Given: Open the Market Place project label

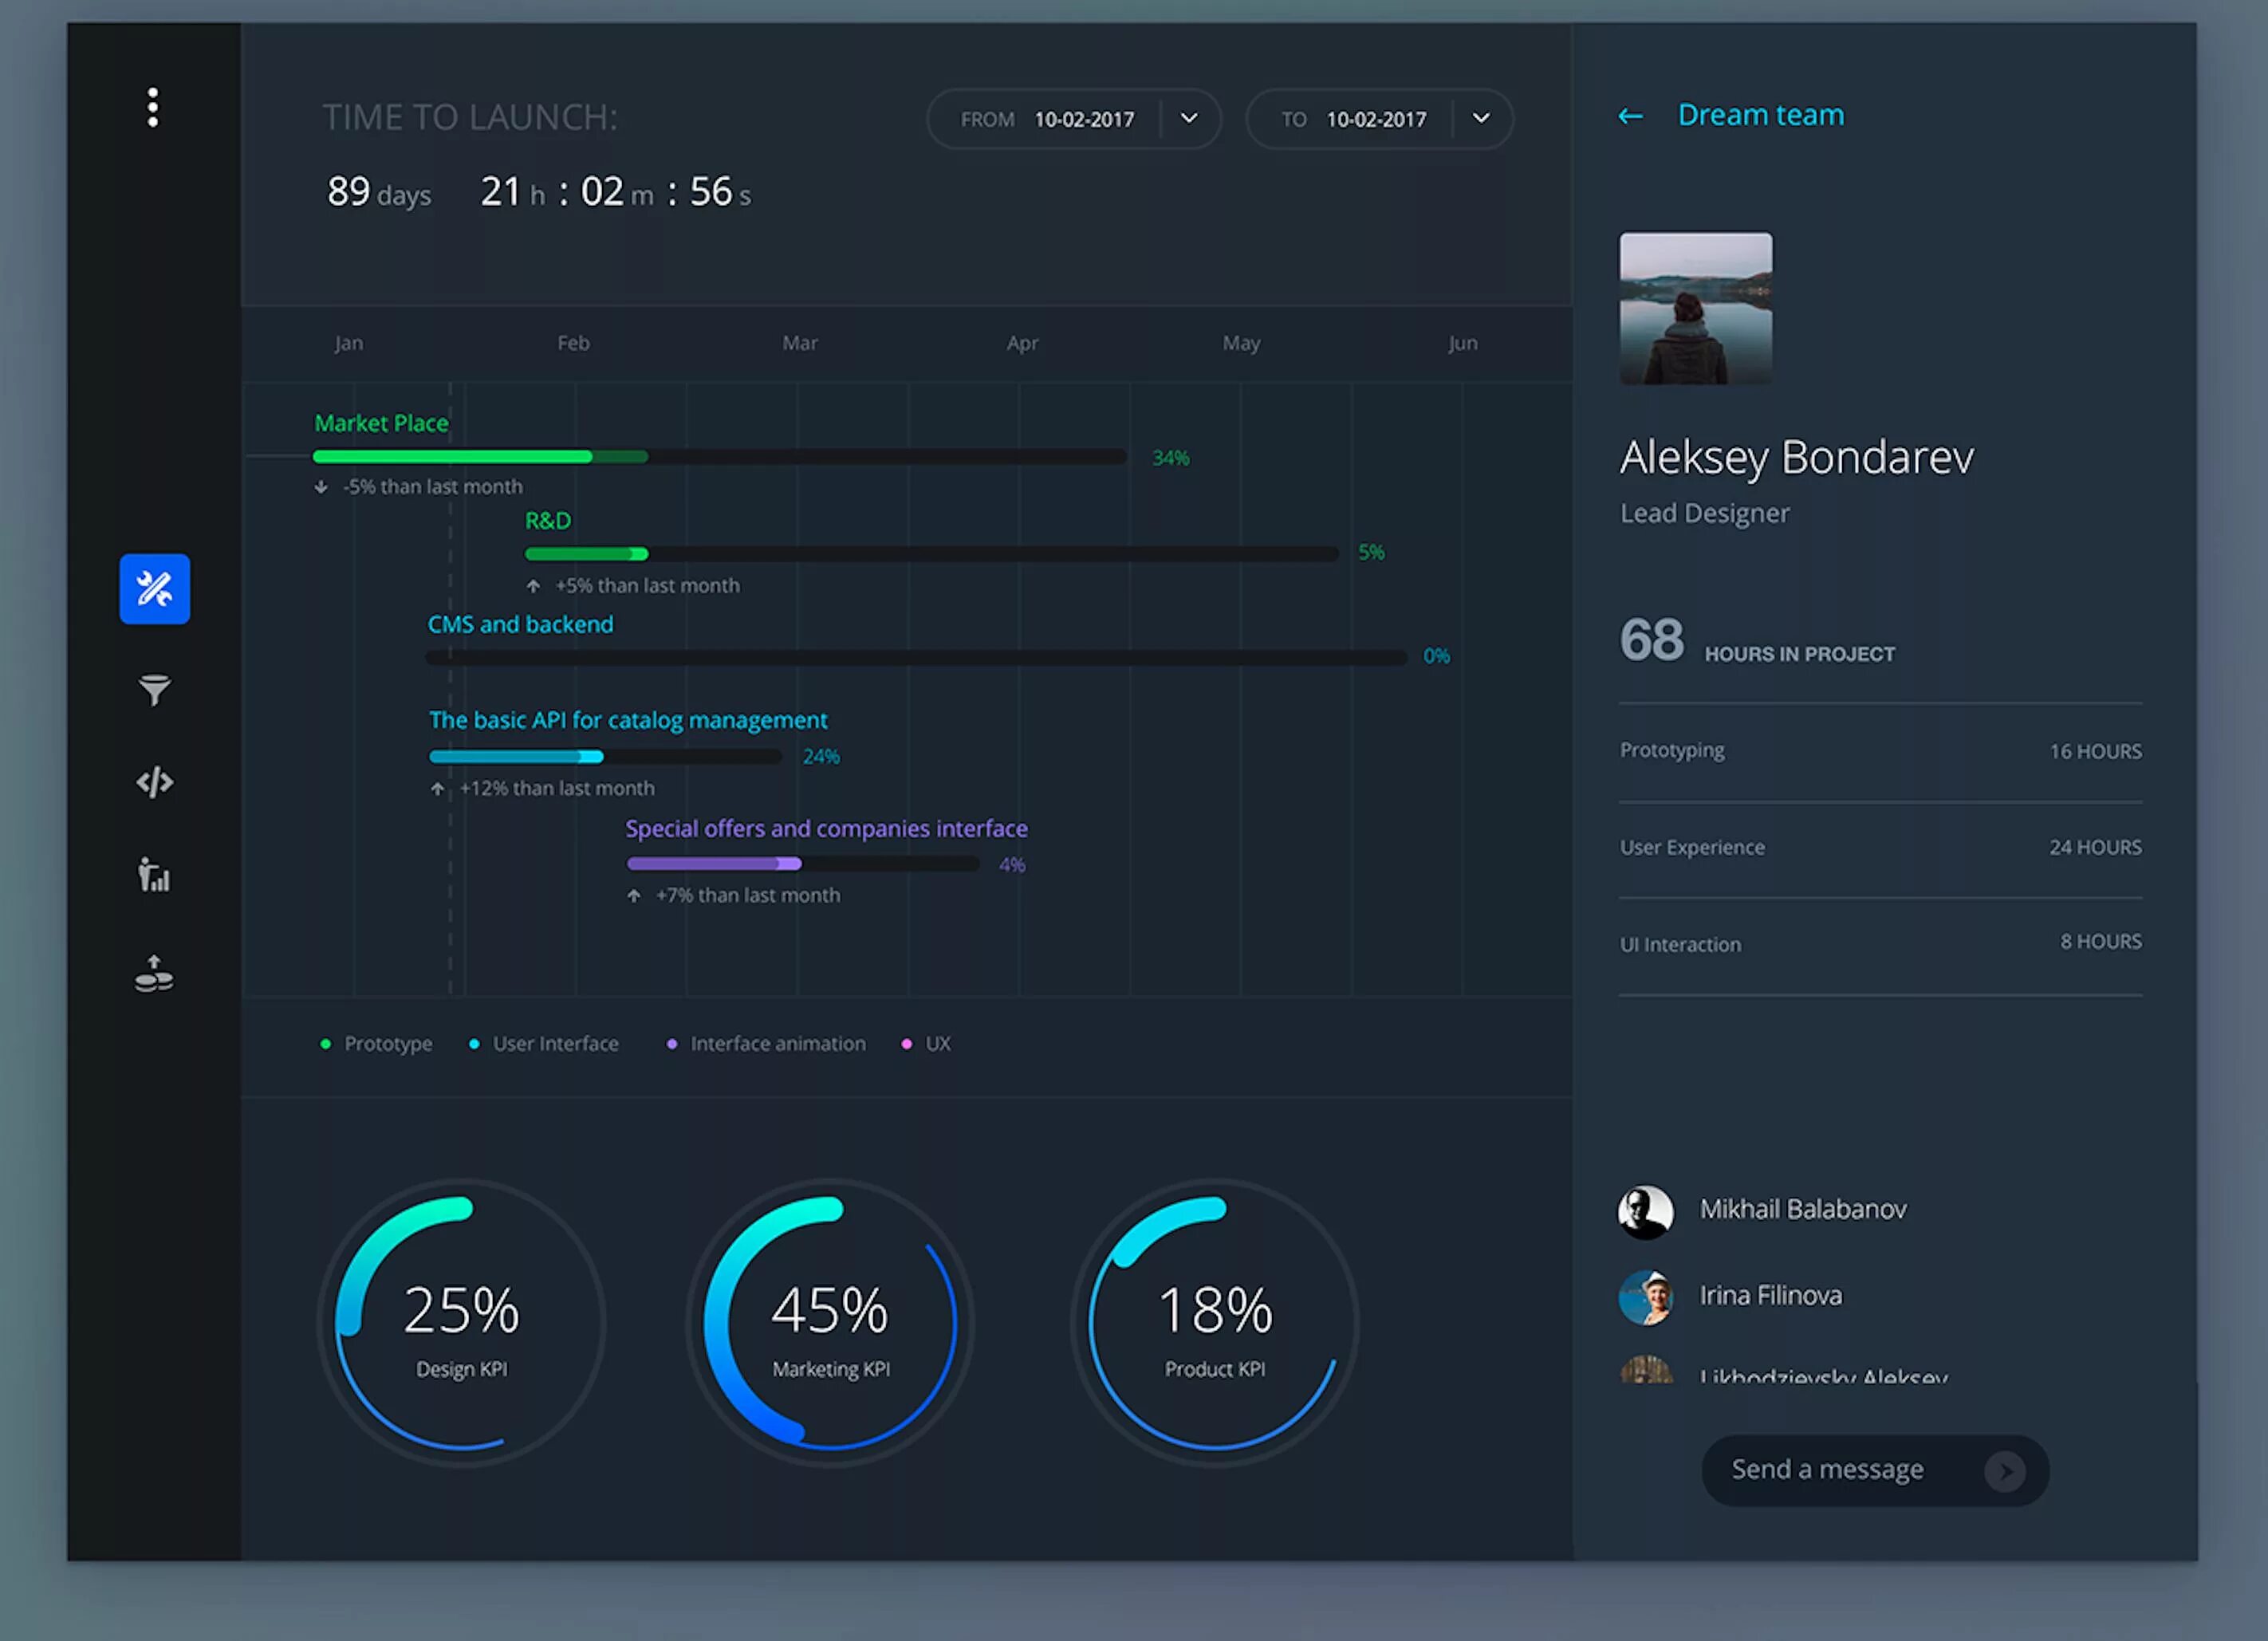Looking at the screenshot, I should pyautogui.click(x=381, y=423).
